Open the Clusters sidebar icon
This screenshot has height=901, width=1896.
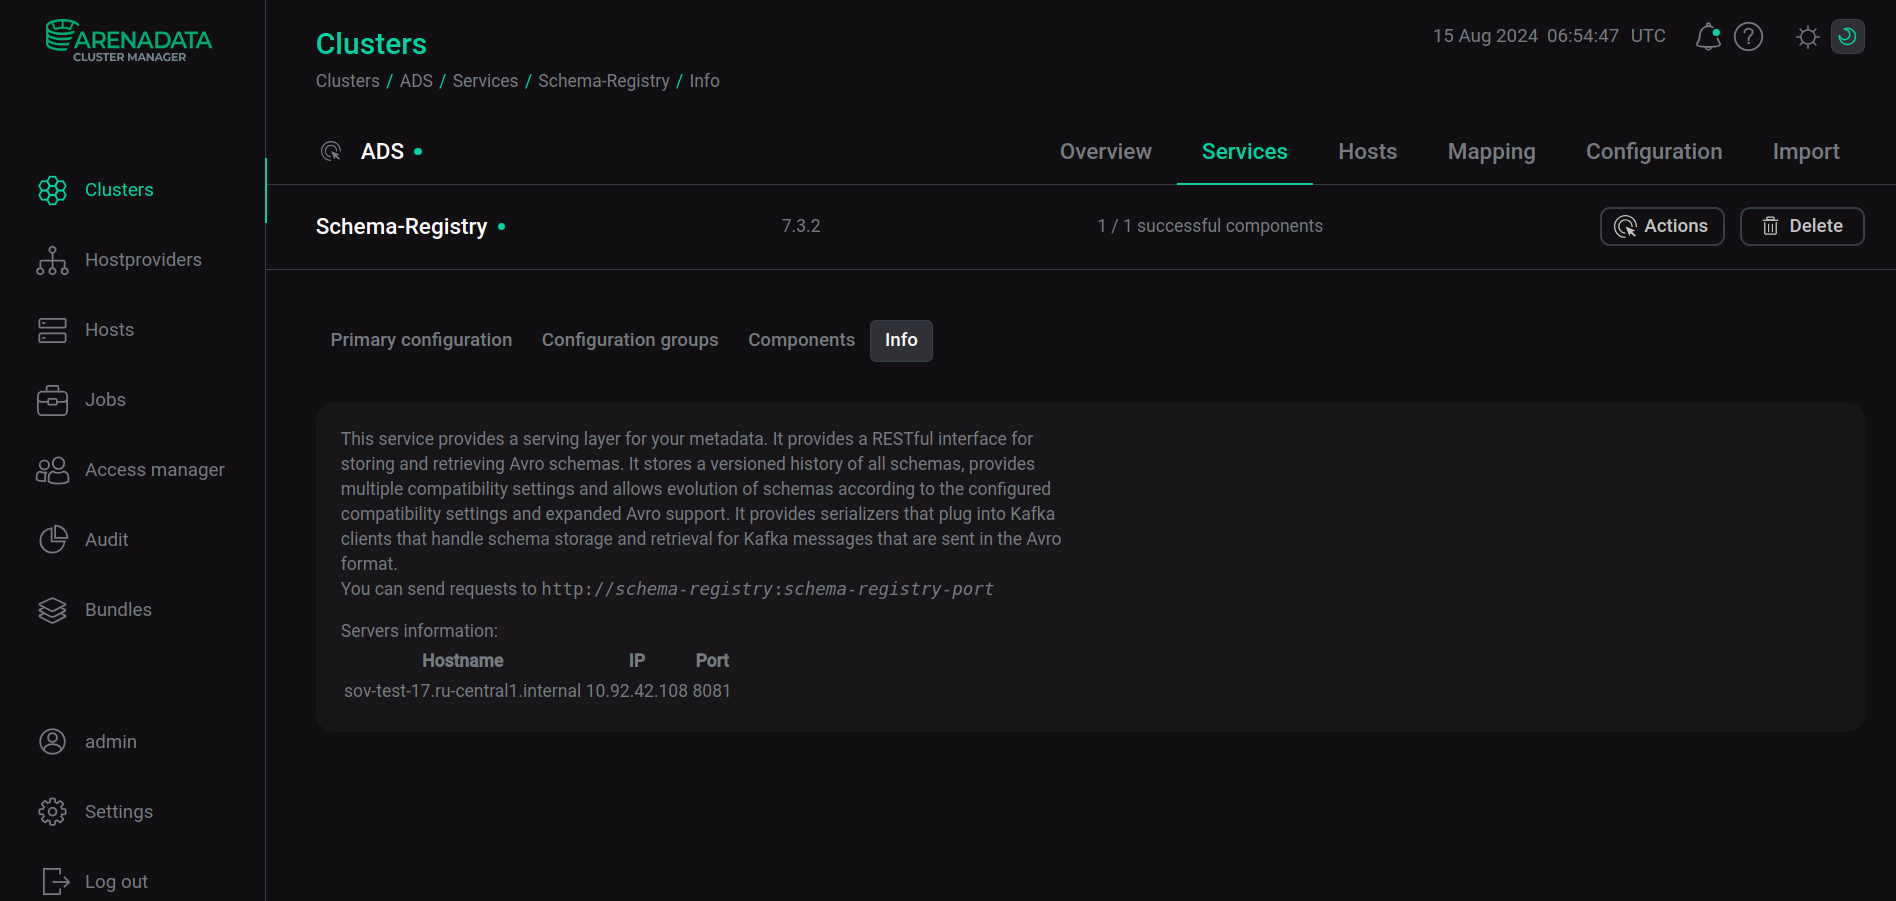tap(52, 190)
